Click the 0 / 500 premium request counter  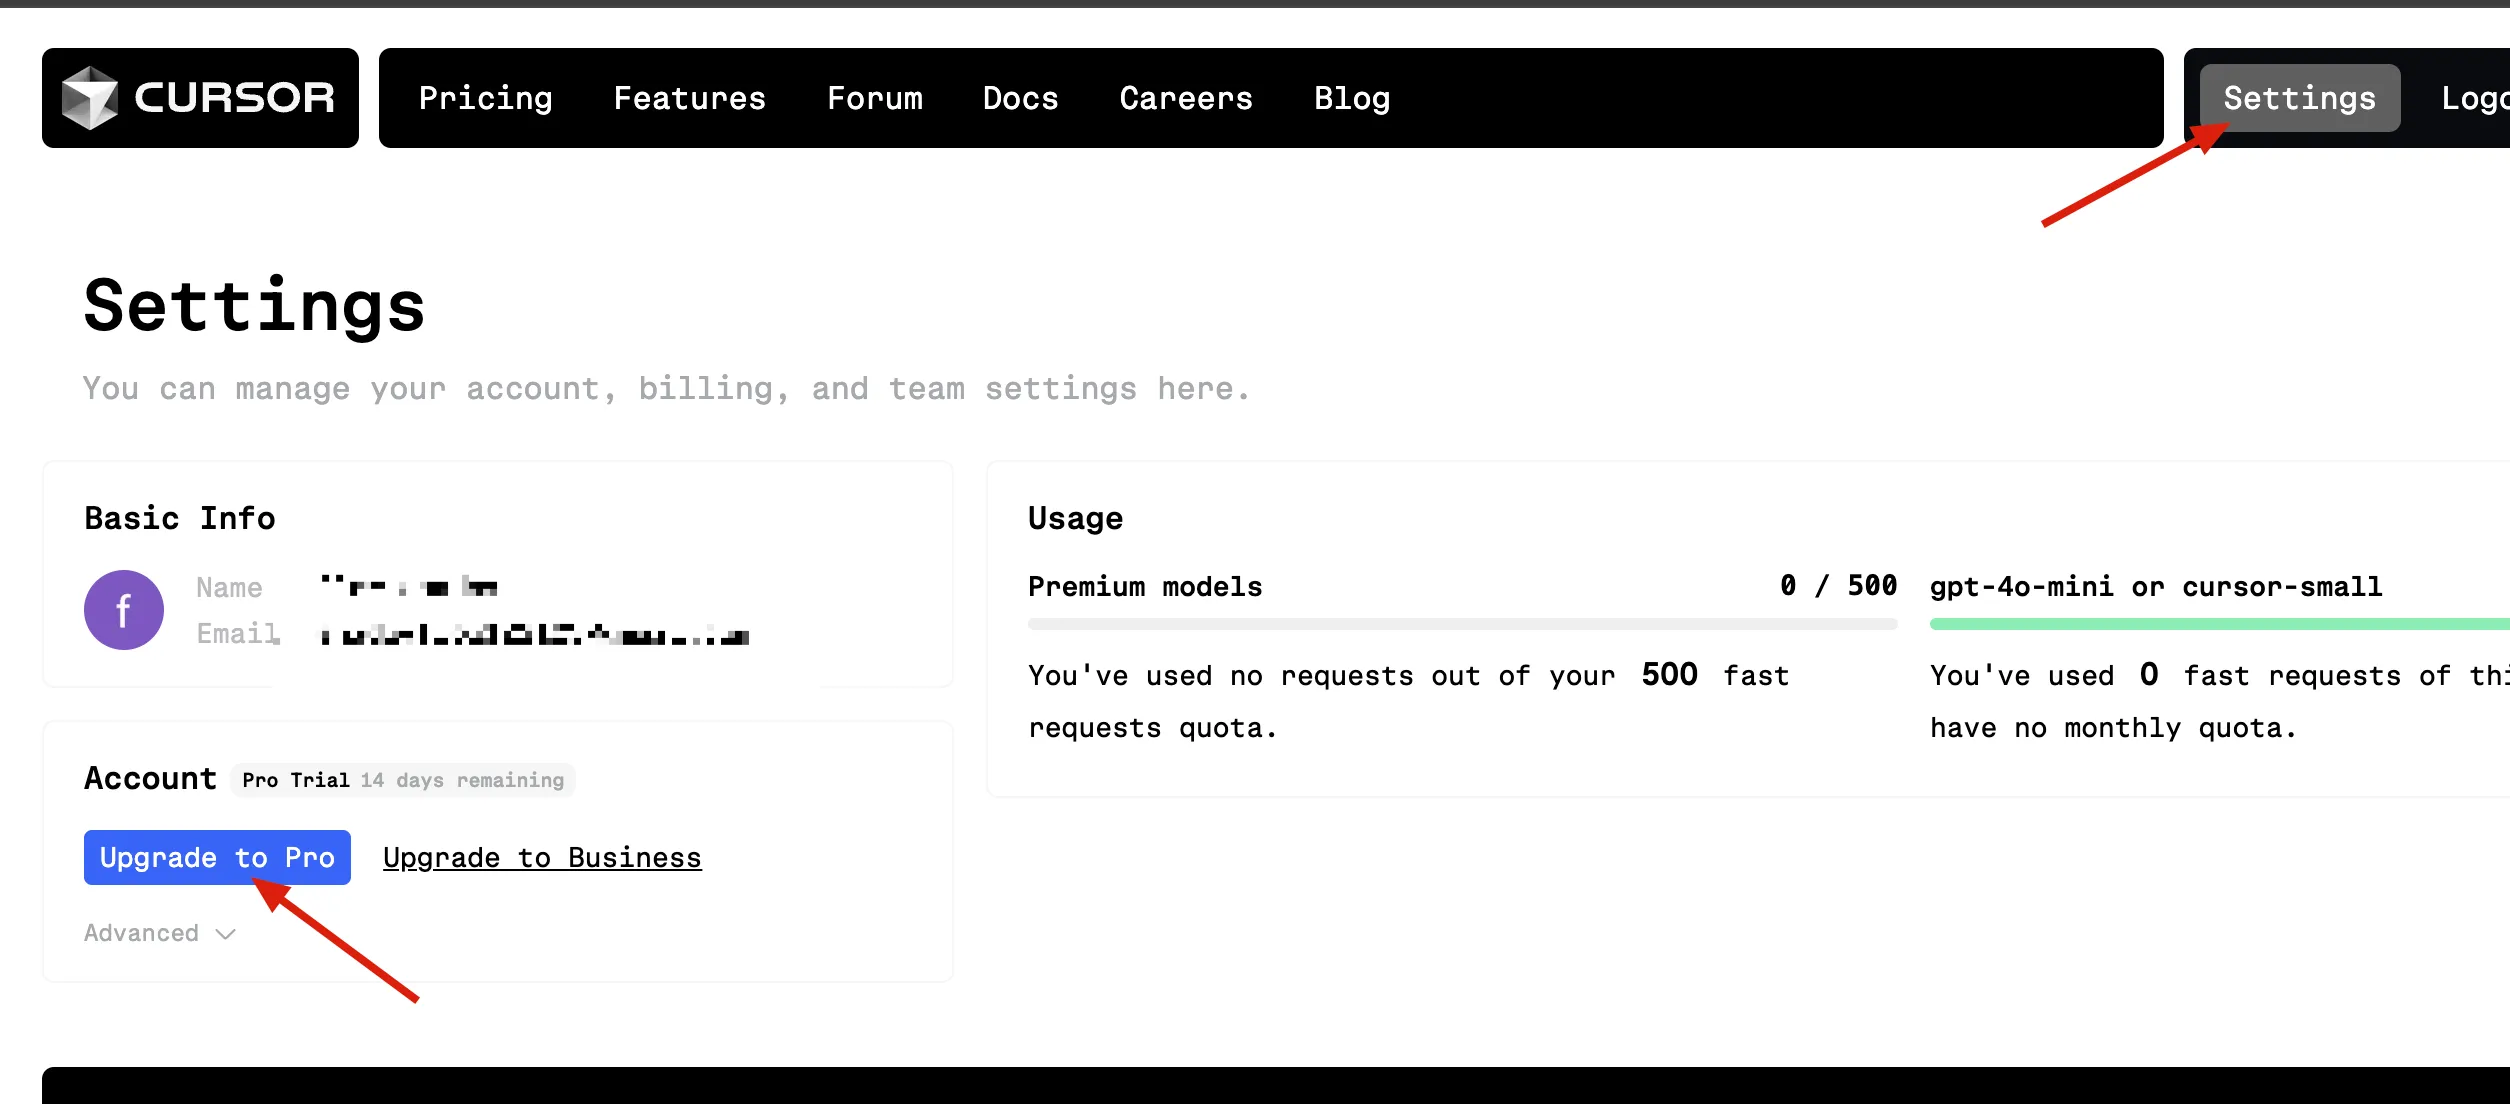click(1838, 586)
